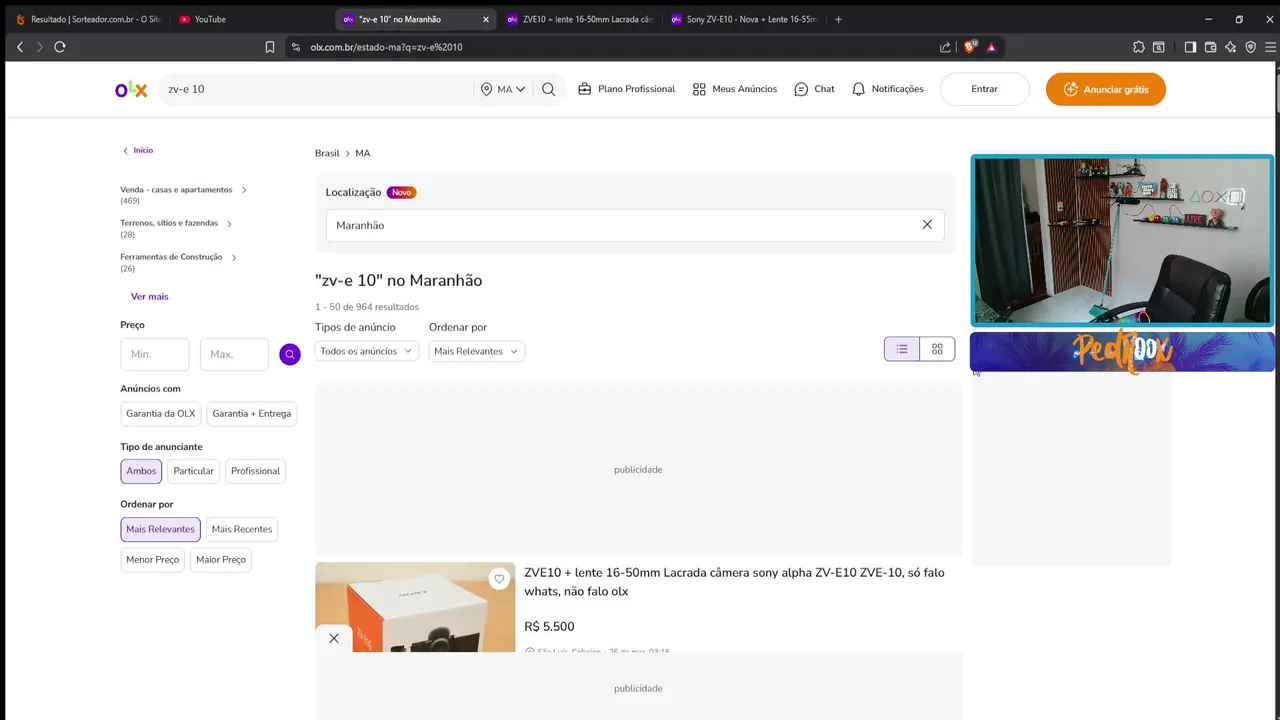Screen dimensions: 1280x720
Task: Open Brave Shields lion icon
Action: 969,47
